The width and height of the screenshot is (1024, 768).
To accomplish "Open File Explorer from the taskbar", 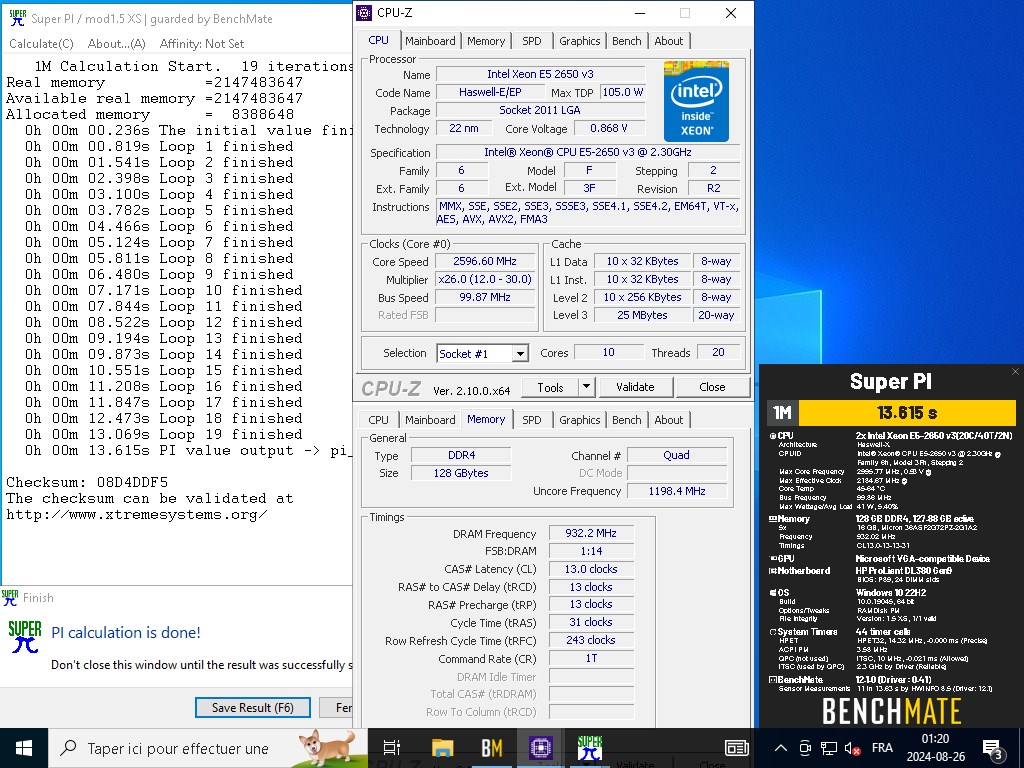I will [442, 748].
